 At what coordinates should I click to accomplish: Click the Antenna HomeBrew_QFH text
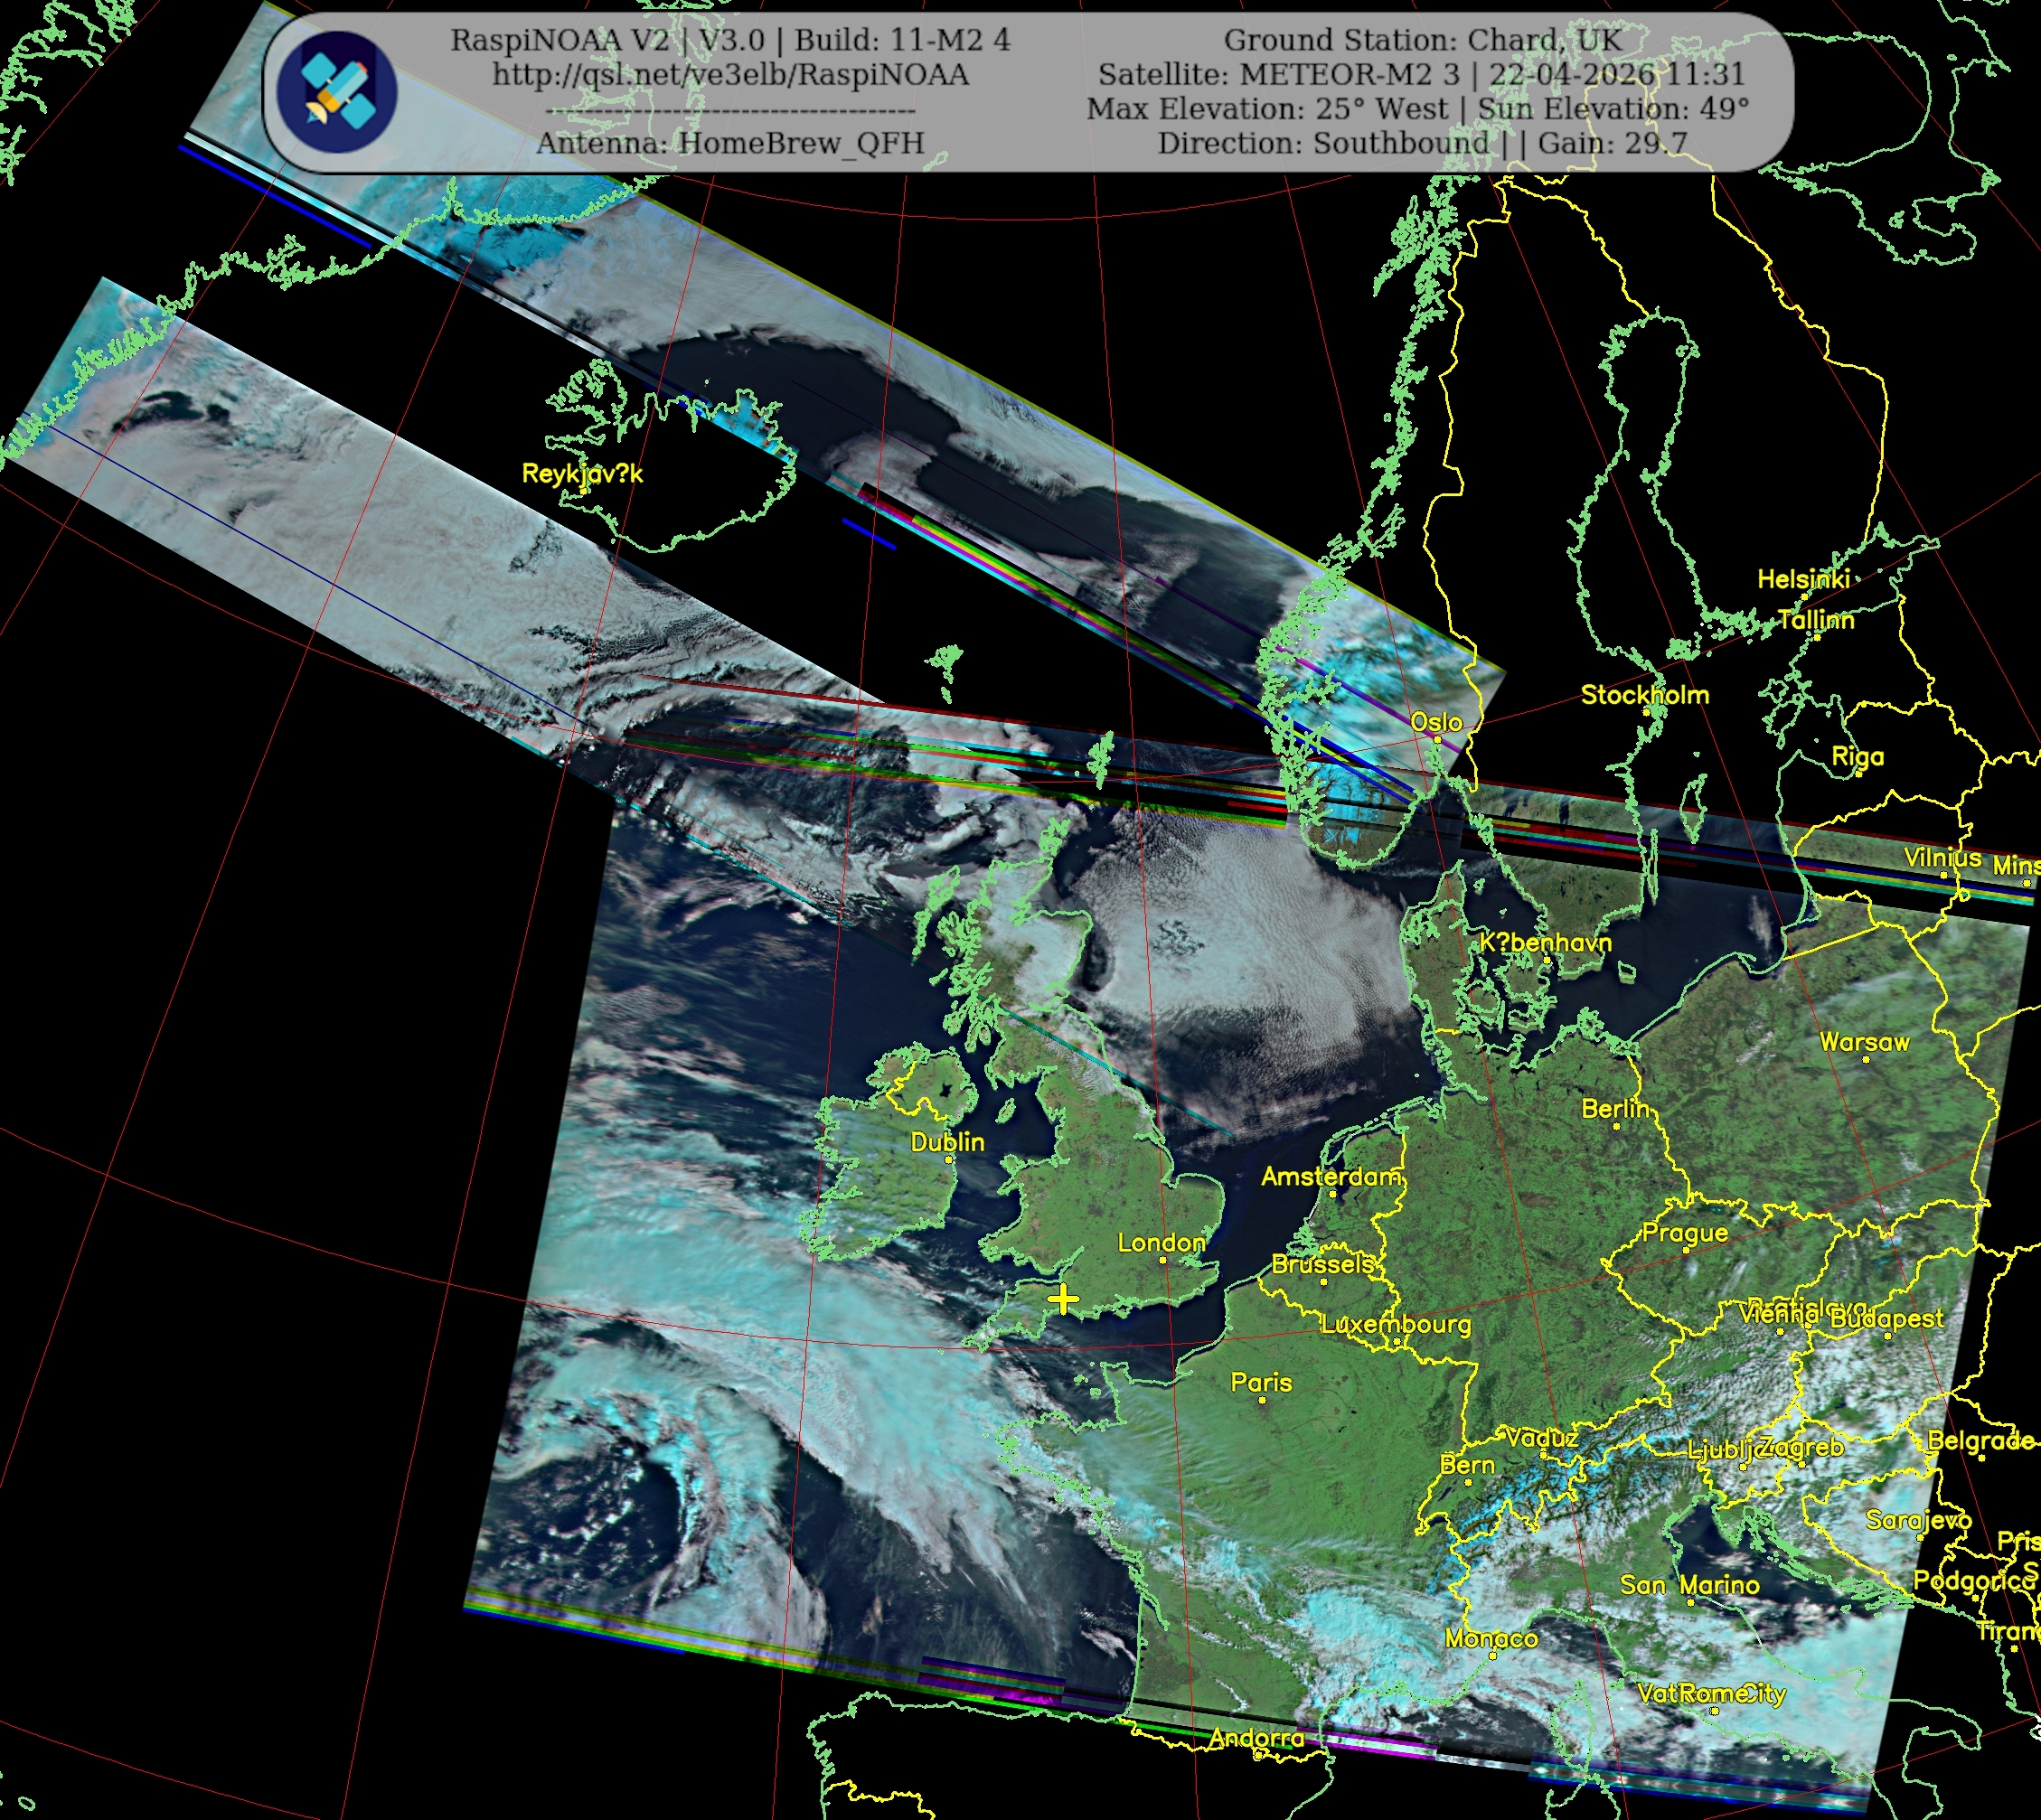(730, 143)
